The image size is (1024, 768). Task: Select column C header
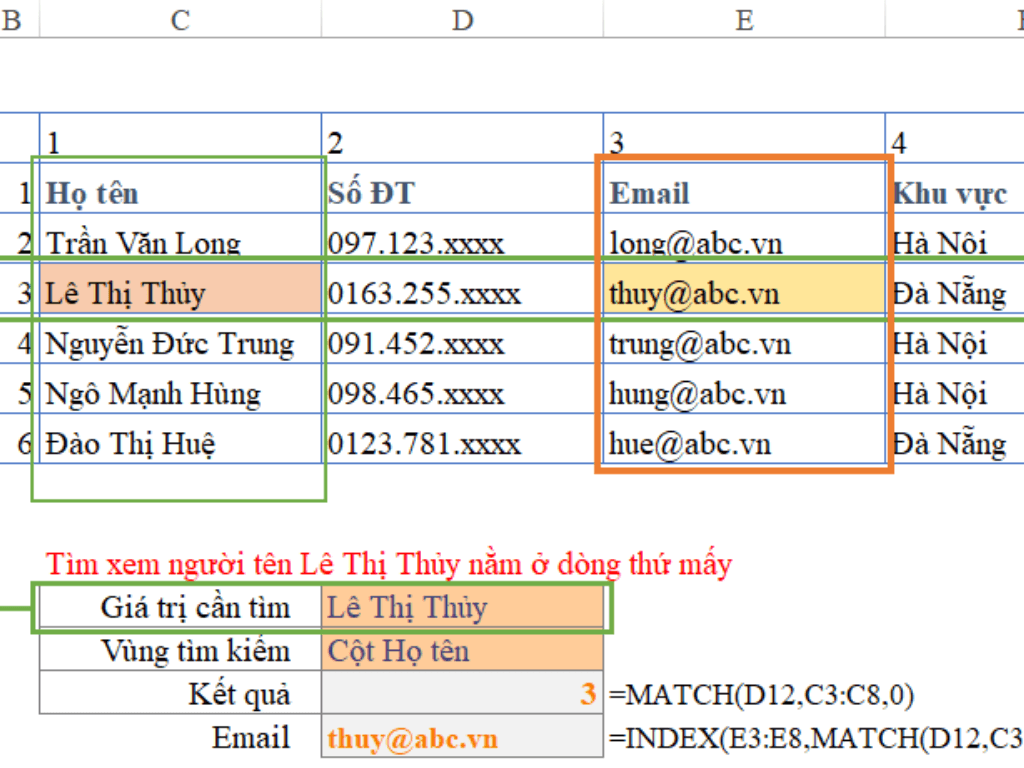click(180, 21)
